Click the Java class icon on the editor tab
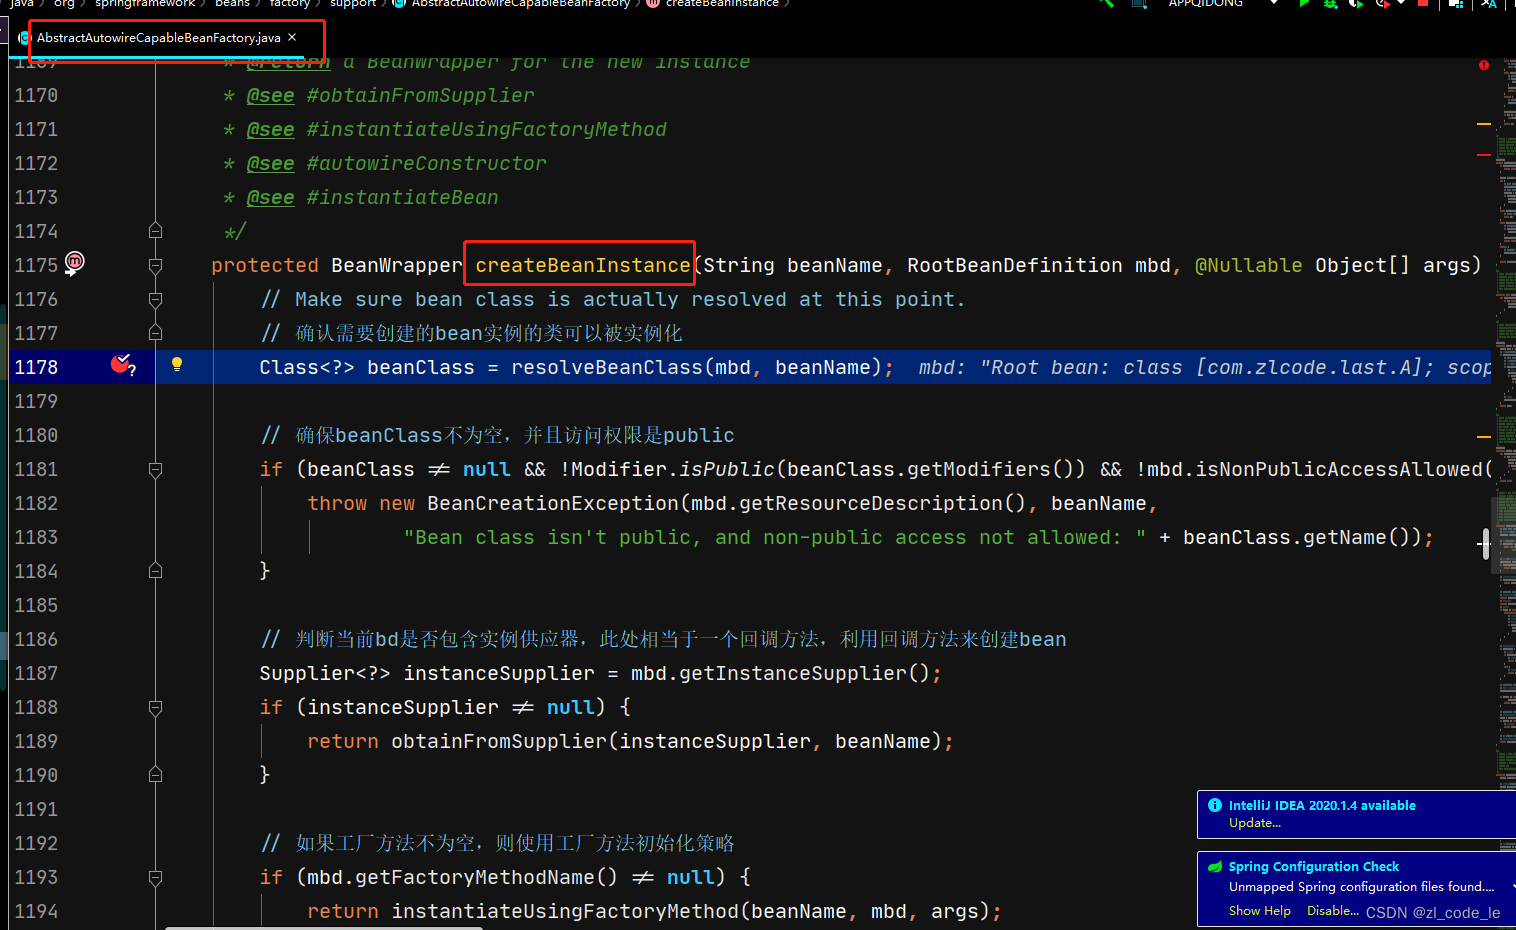The height and width of the screenshot is (930, 1516). coord(25,38)
